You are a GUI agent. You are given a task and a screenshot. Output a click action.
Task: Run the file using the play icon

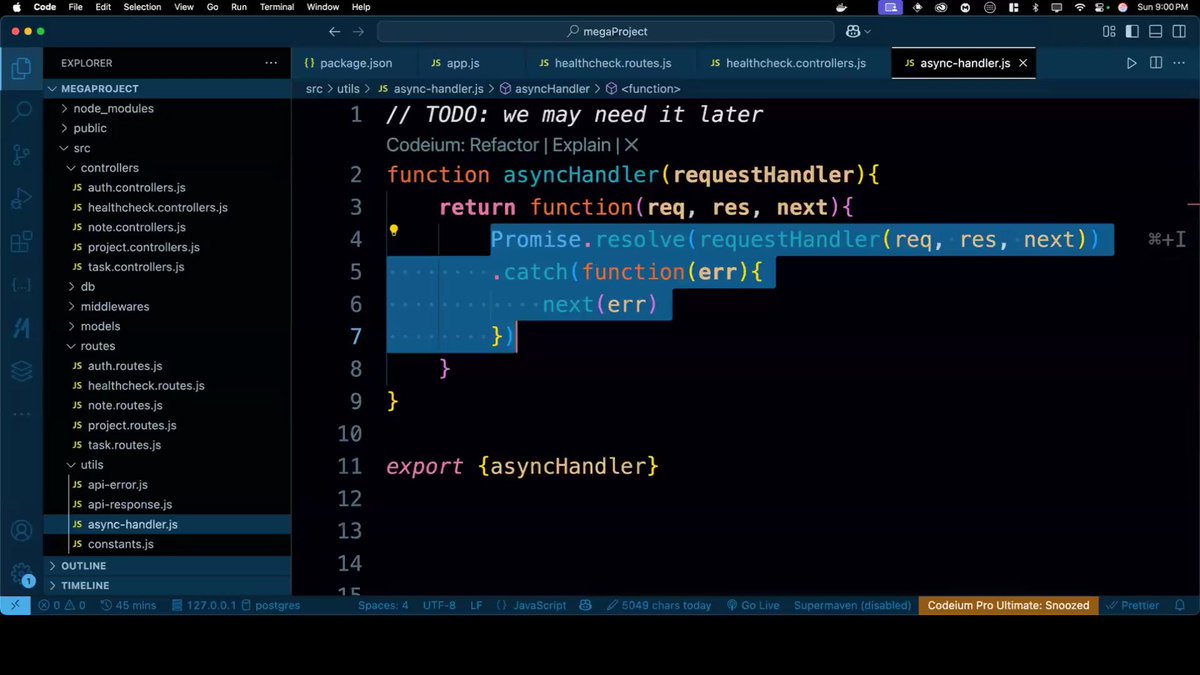1131,62
